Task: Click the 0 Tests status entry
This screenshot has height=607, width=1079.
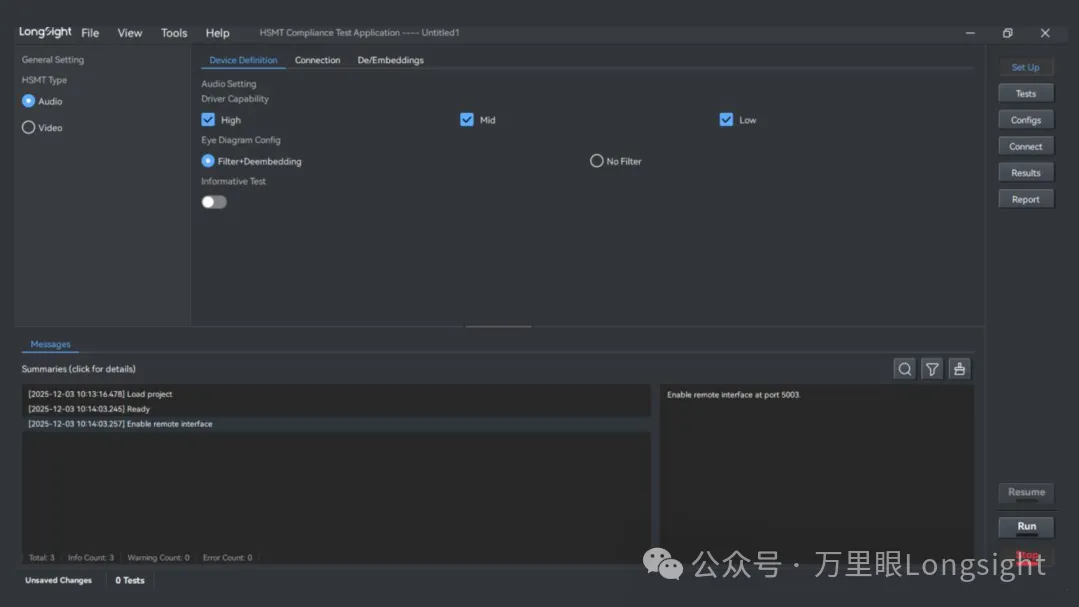Action: pos(129,580)
